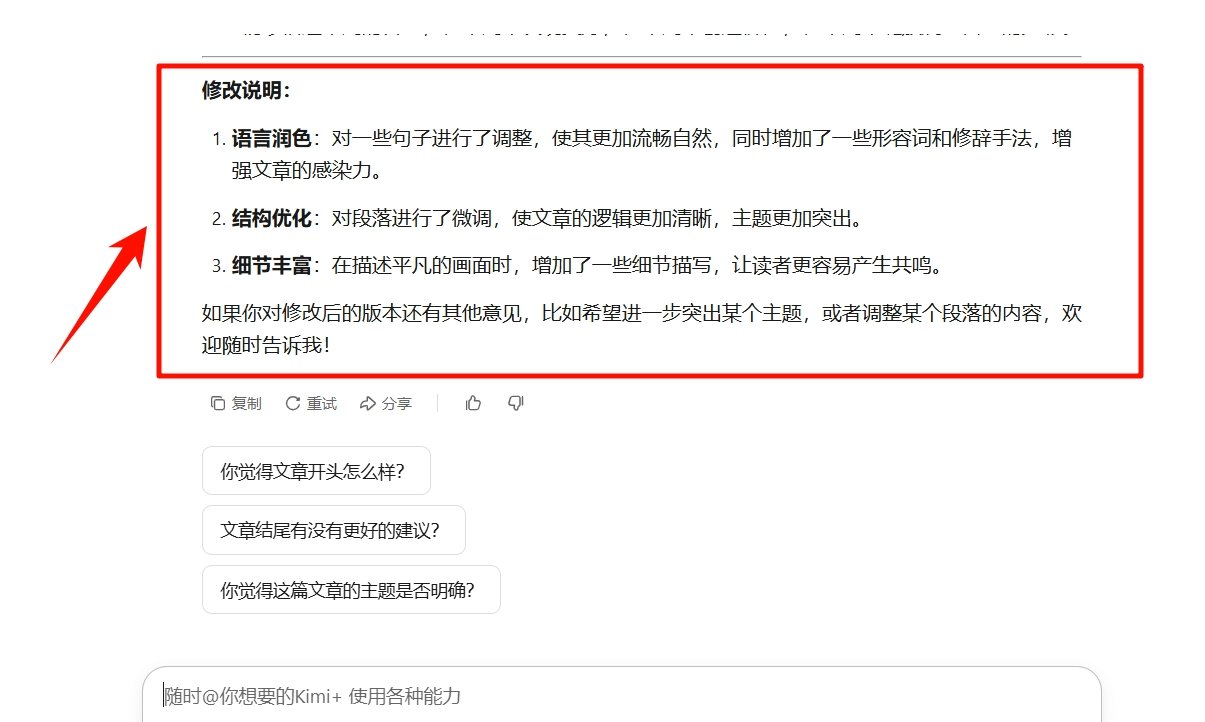Ask the suggested question 你觉得文章开头怎么样?
The height and width of the screenshot is (722, 1205).
click(x=317, y=470)
